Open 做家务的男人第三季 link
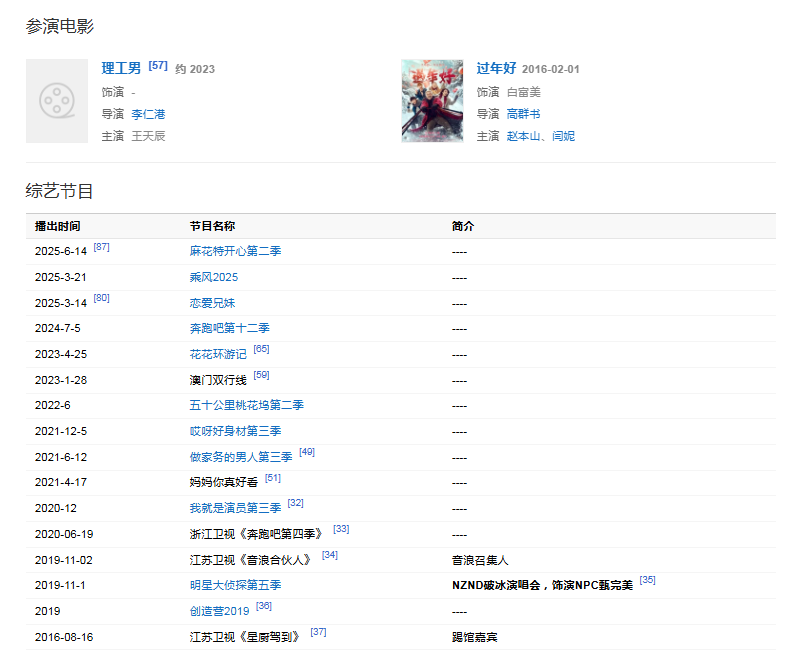Screen dimensions: 799x652 [x=241, y=457]
